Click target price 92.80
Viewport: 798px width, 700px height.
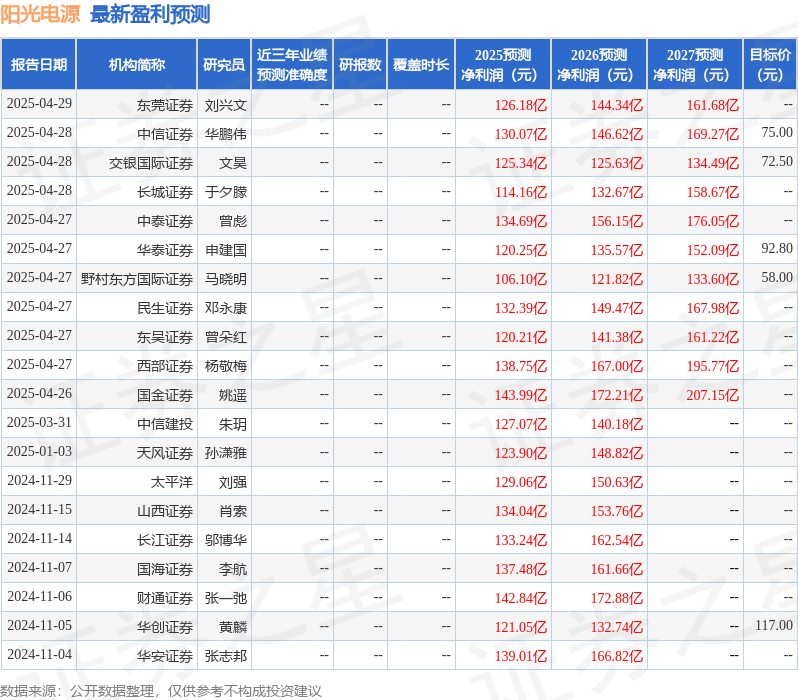pyautogui.click(x=777, y=248)
